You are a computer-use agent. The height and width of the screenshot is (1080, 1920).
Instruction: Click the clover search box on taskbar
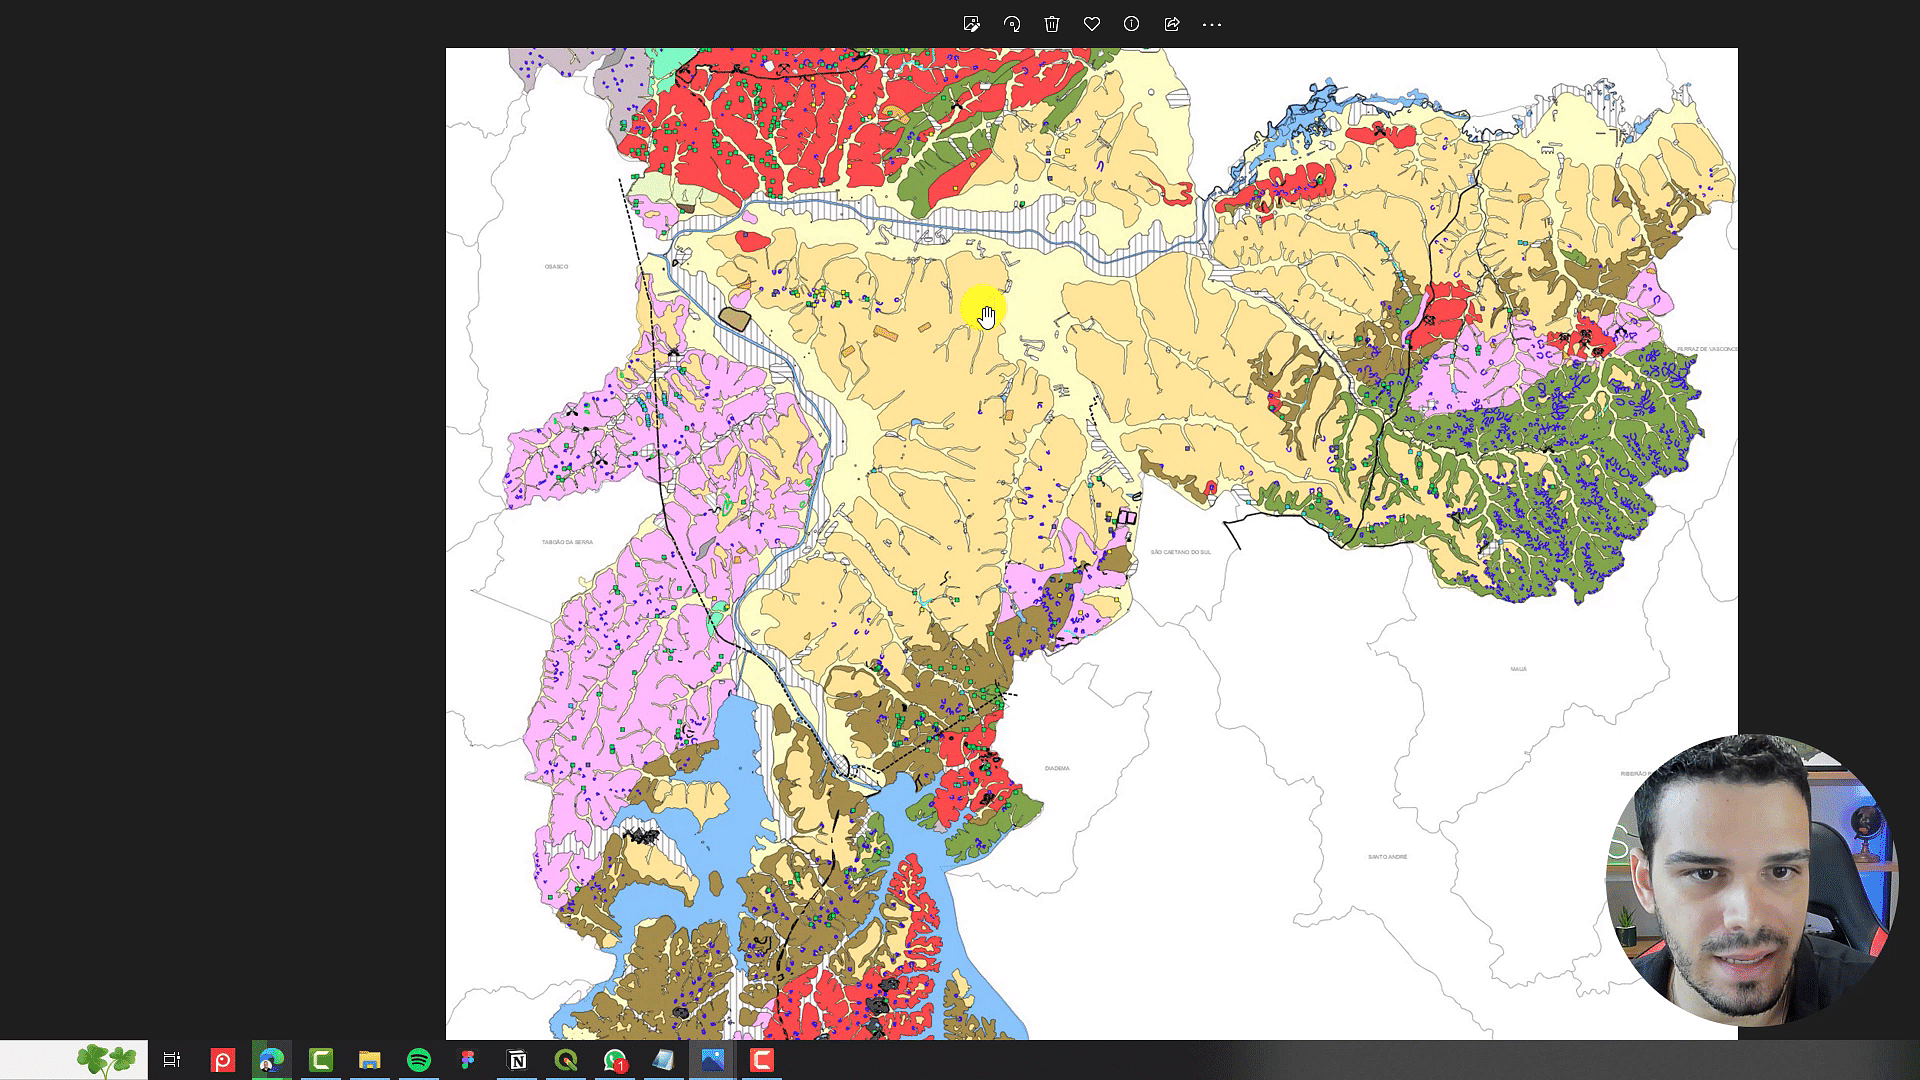click(x=74, y=1060)
